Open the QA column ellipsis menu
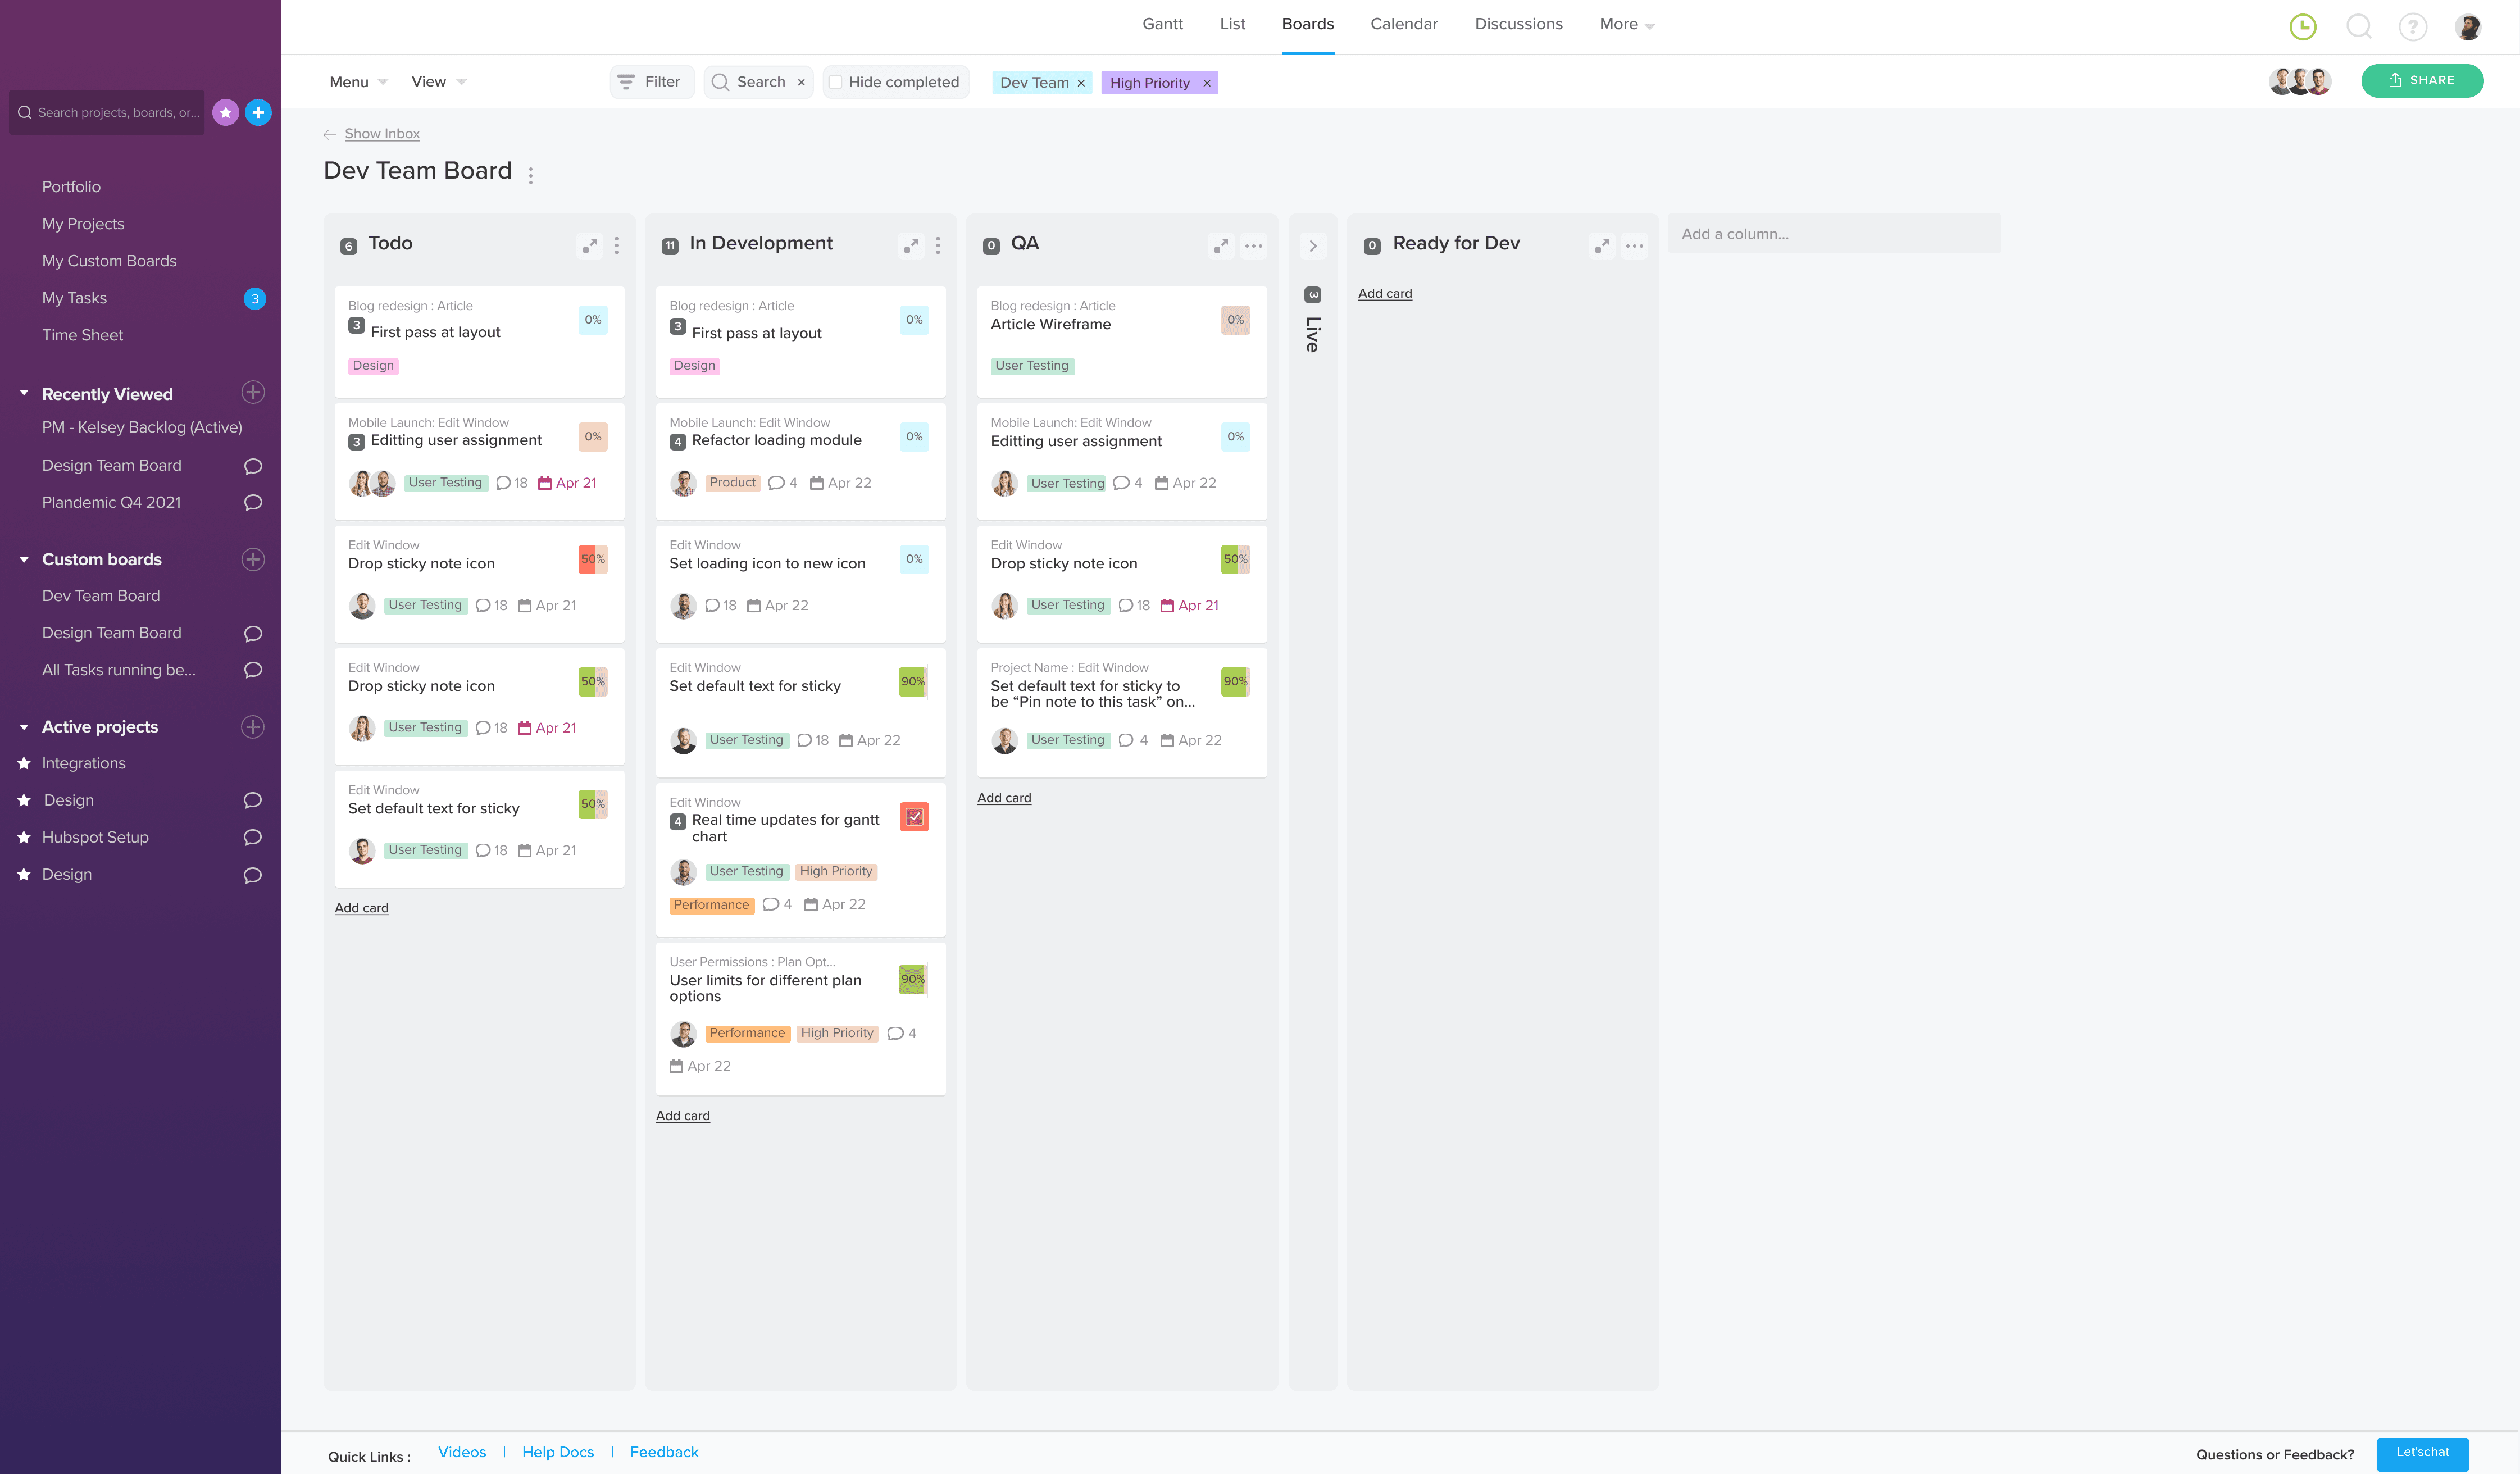Image resolution: width=2520 pixels, height=1474 pixels. coord(1253,246)
